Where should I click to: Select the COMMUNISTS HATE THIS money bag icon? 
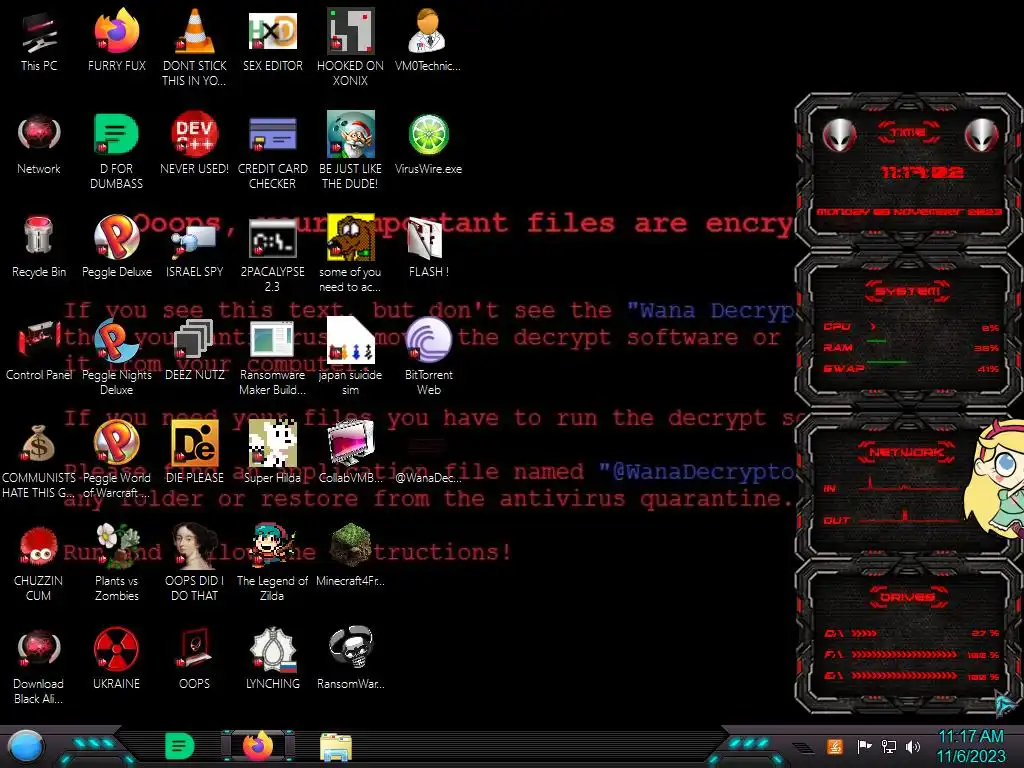39,443
